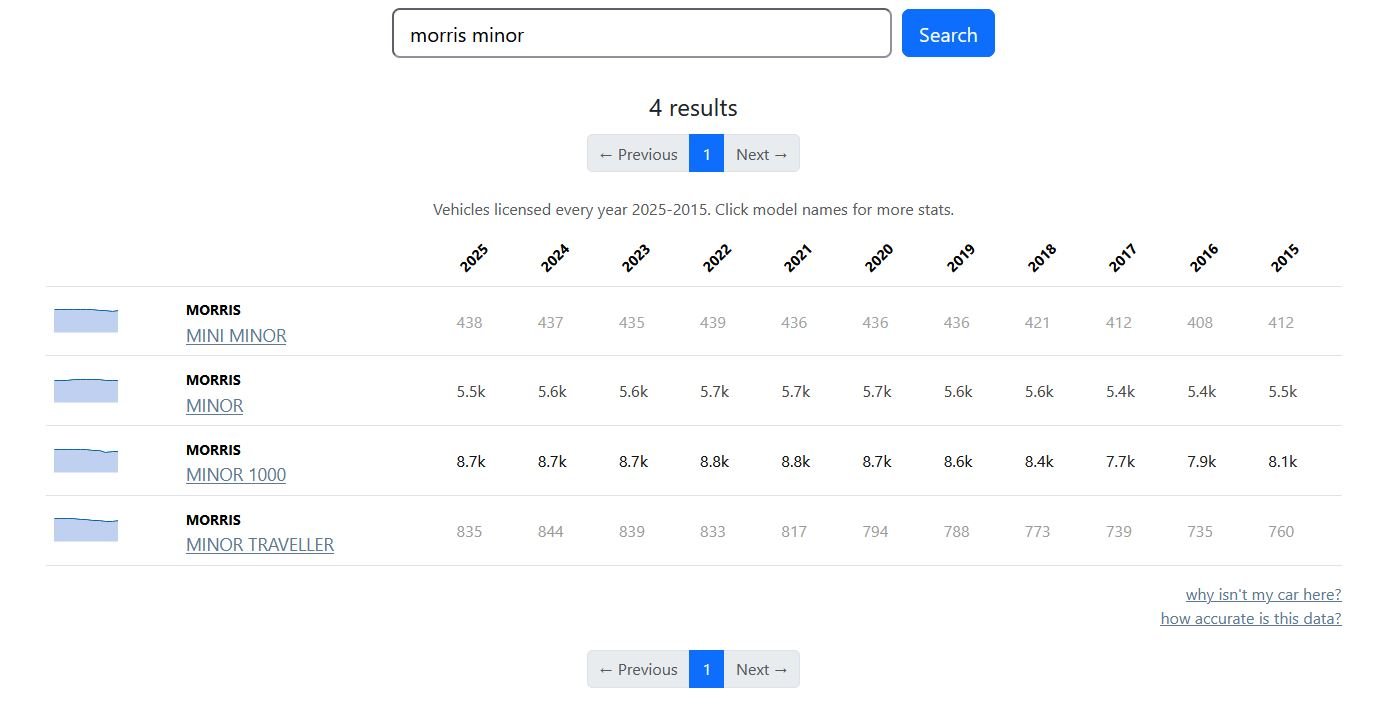
Task: Open 'how accurate is this data?' link
Action: pos(1251,618)
